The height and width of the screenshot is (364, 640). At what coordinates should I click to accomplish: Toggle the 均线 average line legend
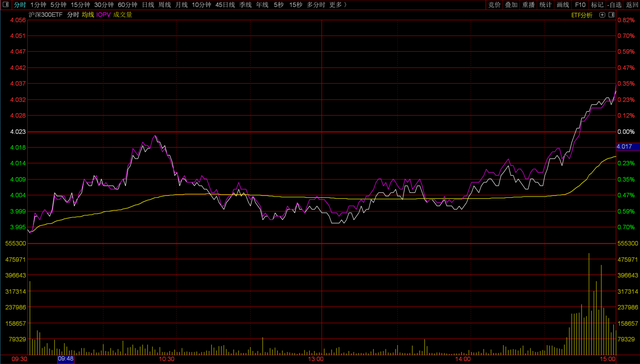point(88,15)
